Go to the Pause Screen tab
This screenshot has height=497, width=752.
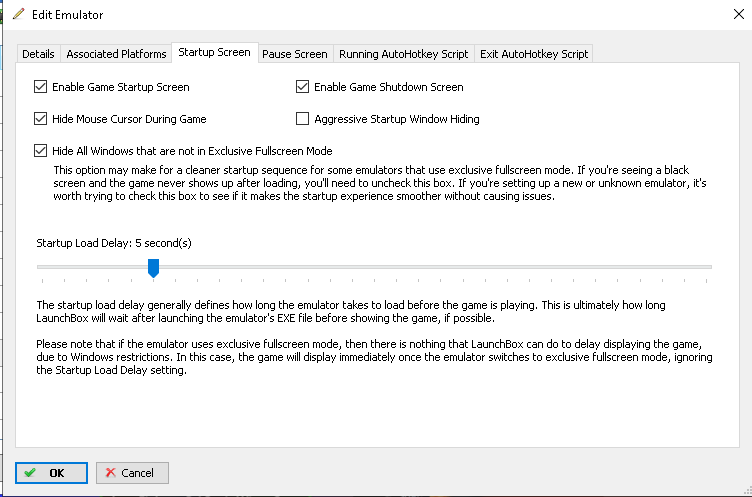(x=295, y=54)
